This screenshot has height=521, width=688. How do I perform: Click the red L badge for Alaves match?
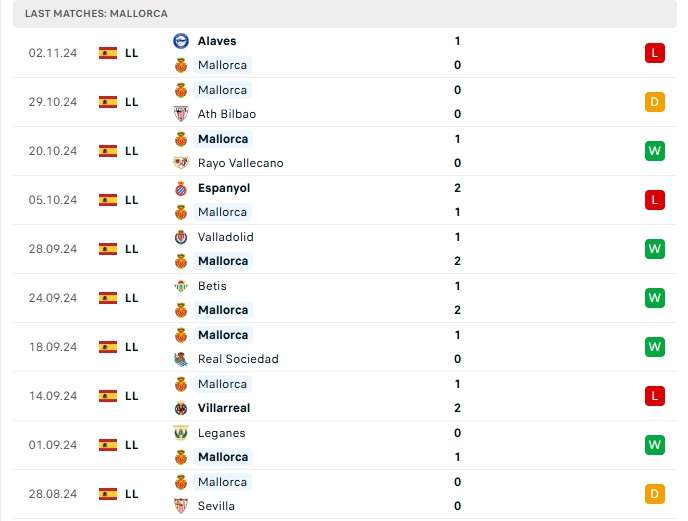655,53
